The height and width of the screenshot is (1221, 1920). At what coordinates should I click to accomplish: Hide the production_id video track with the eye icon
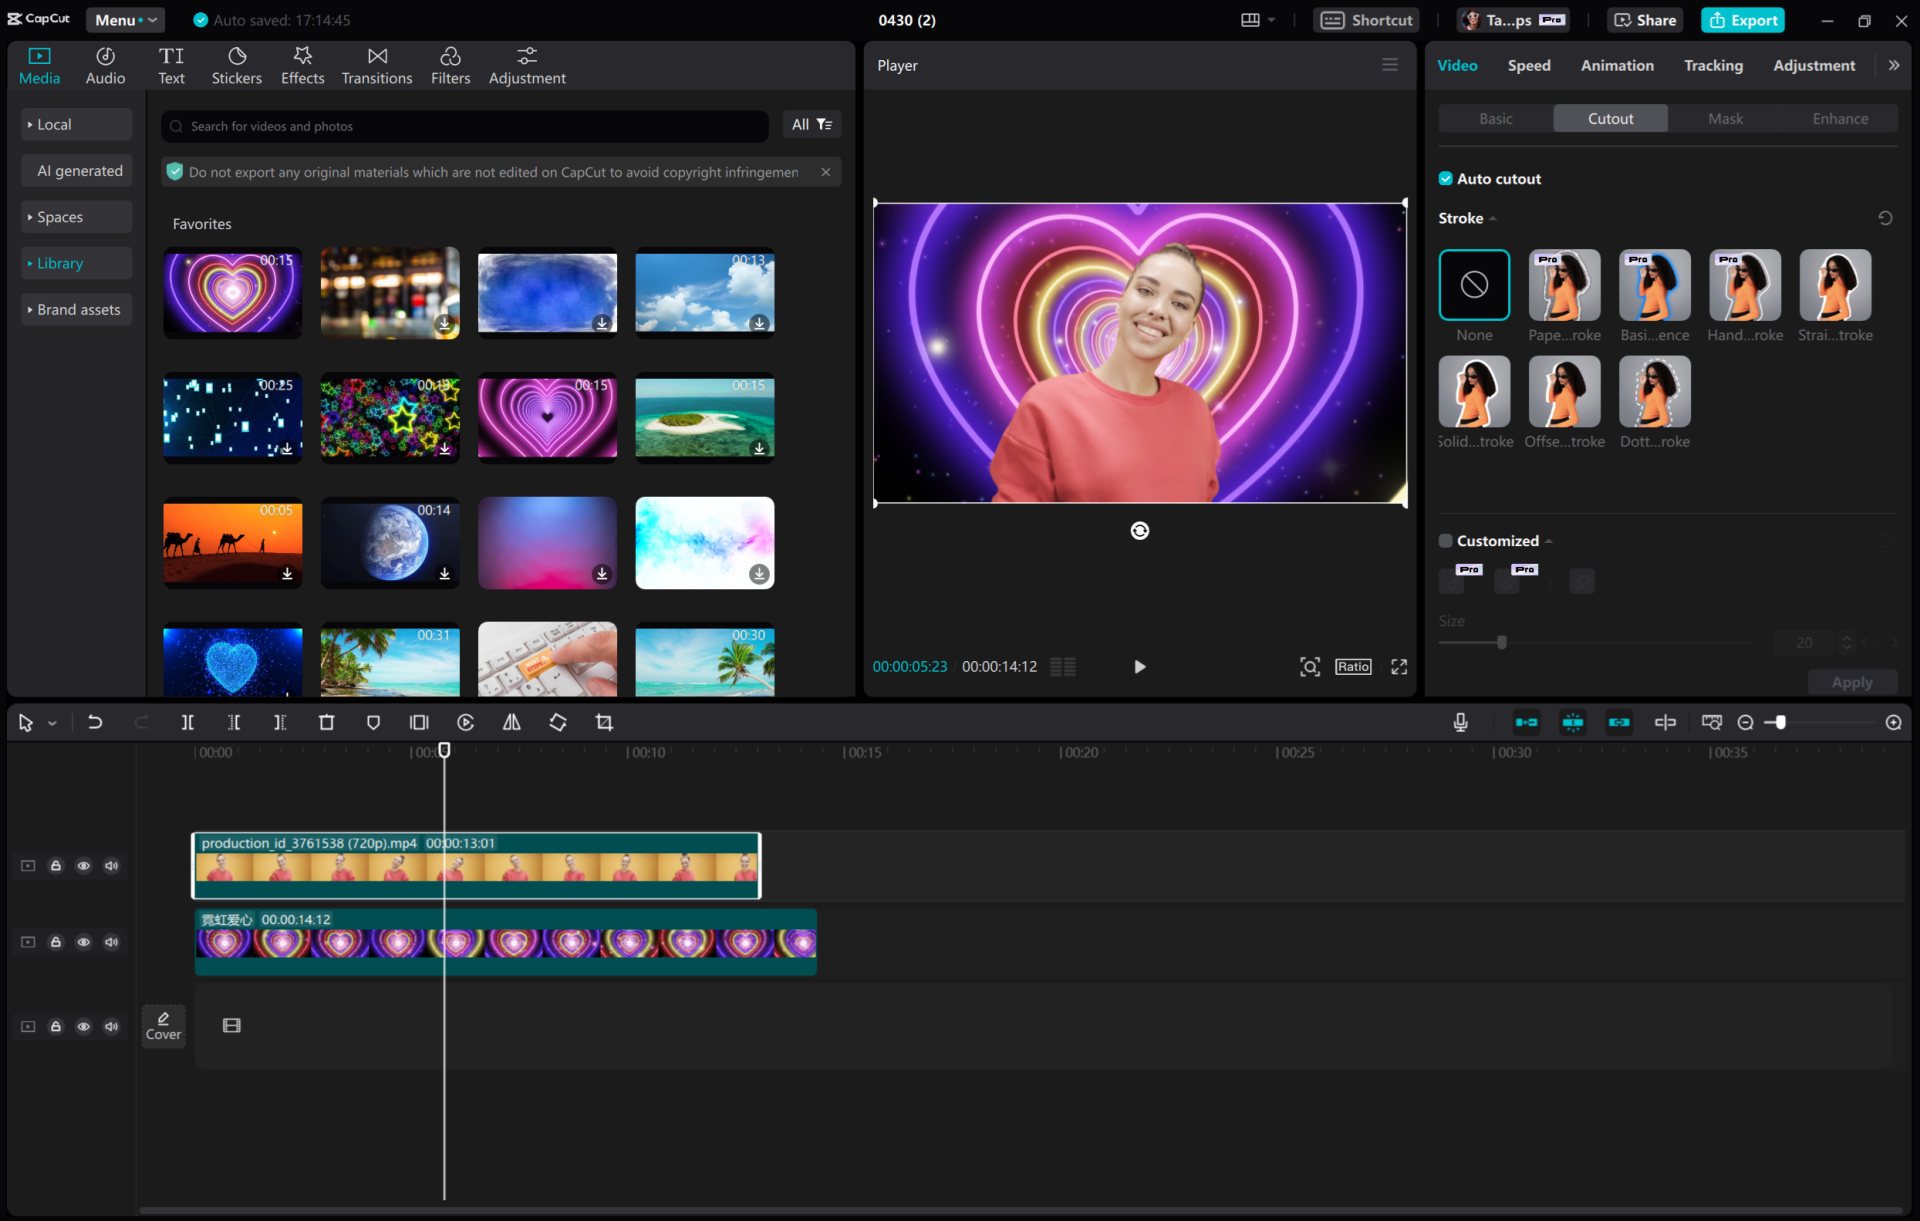[84, 866]
